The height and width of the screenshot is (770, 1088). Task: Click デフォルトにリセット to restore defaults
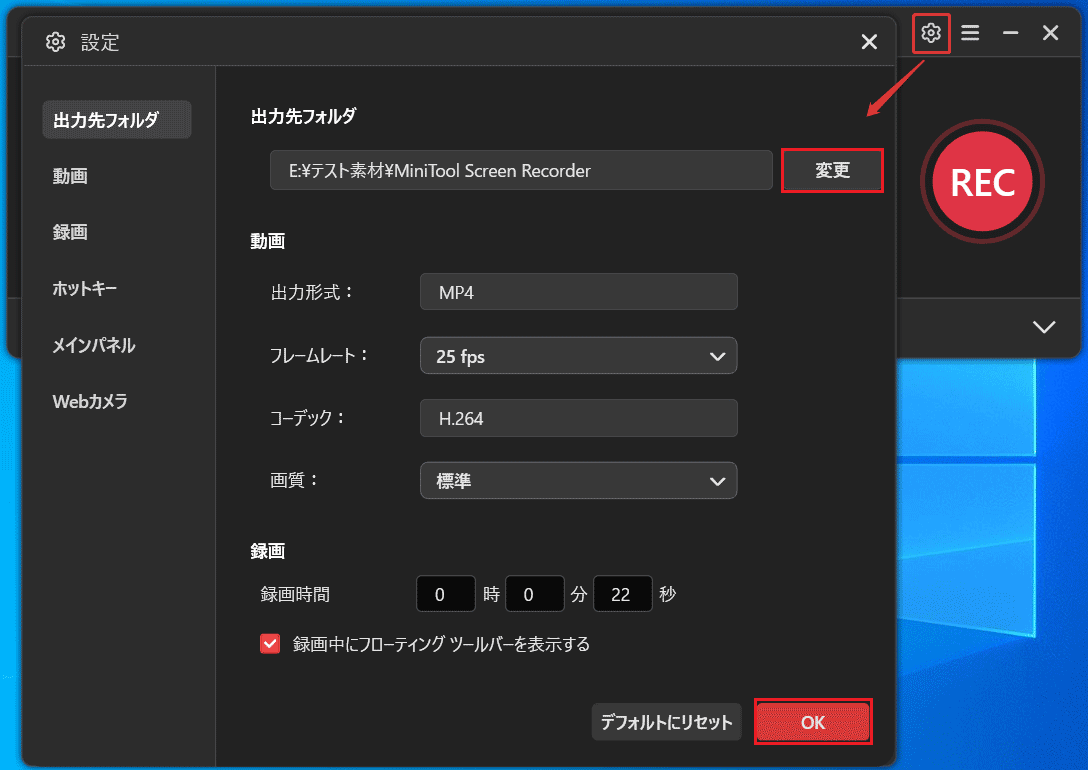click(666, 721)
